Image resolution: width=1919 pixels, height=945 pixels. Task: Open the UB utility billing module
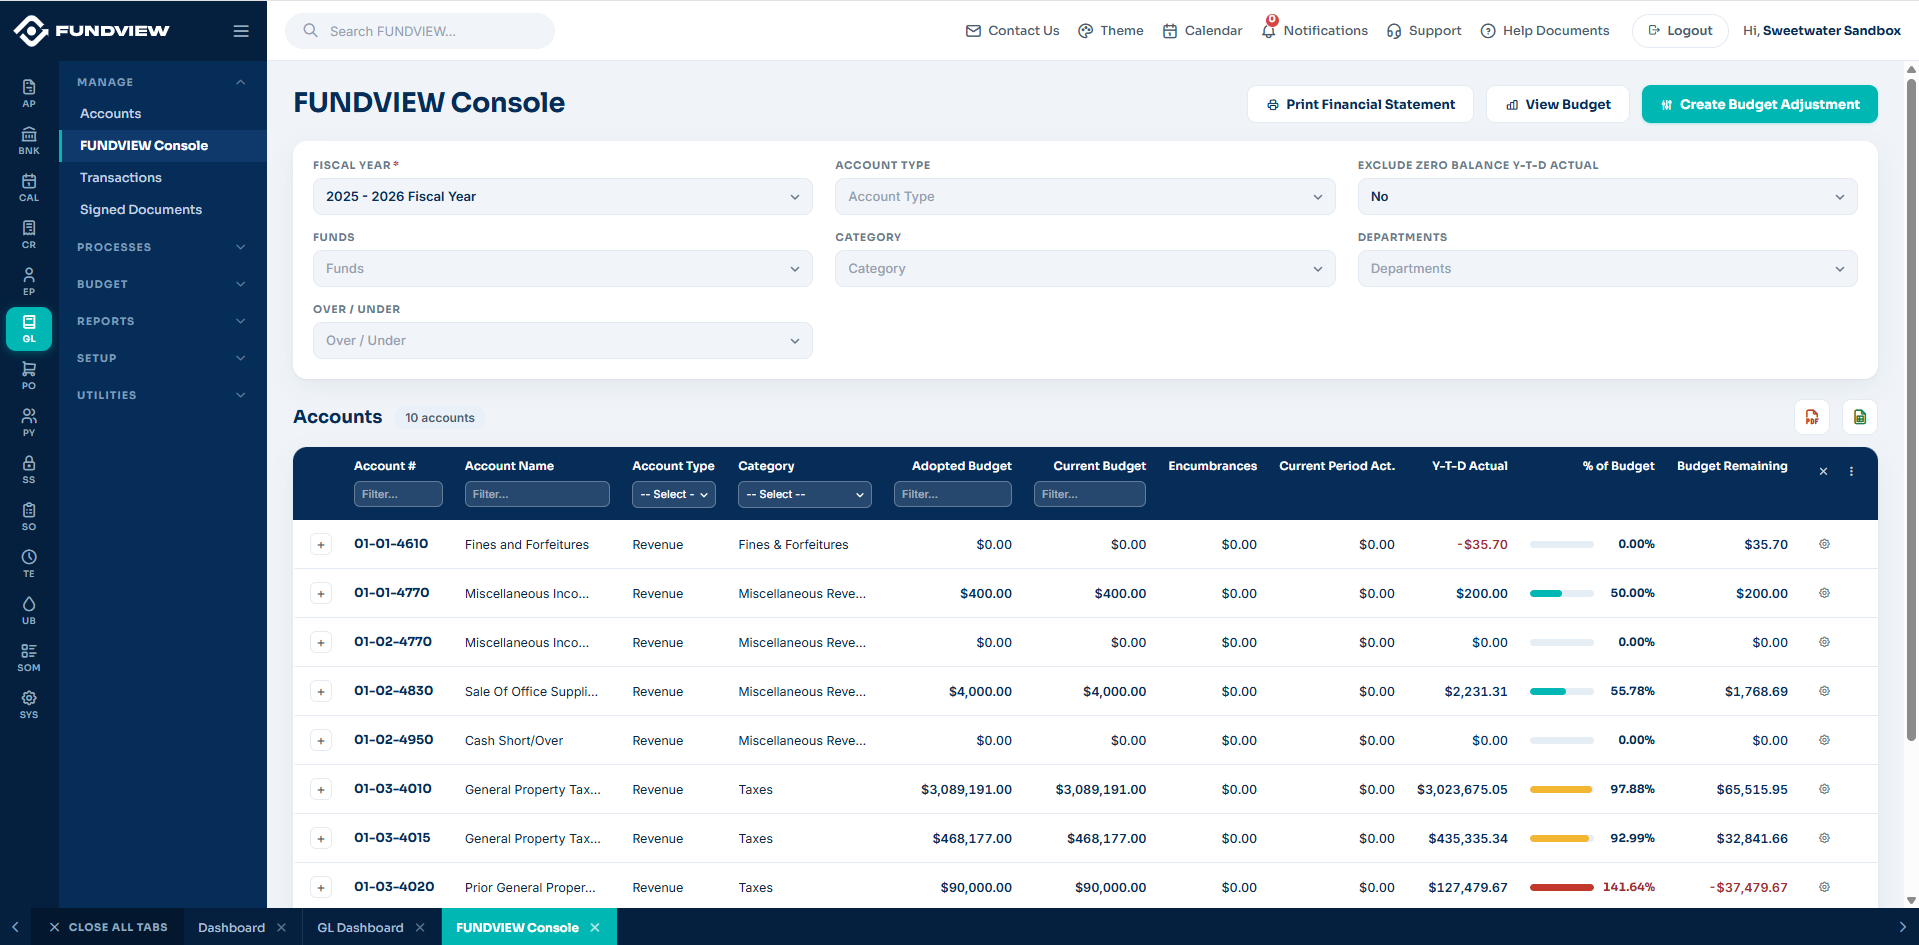(29, 610)
